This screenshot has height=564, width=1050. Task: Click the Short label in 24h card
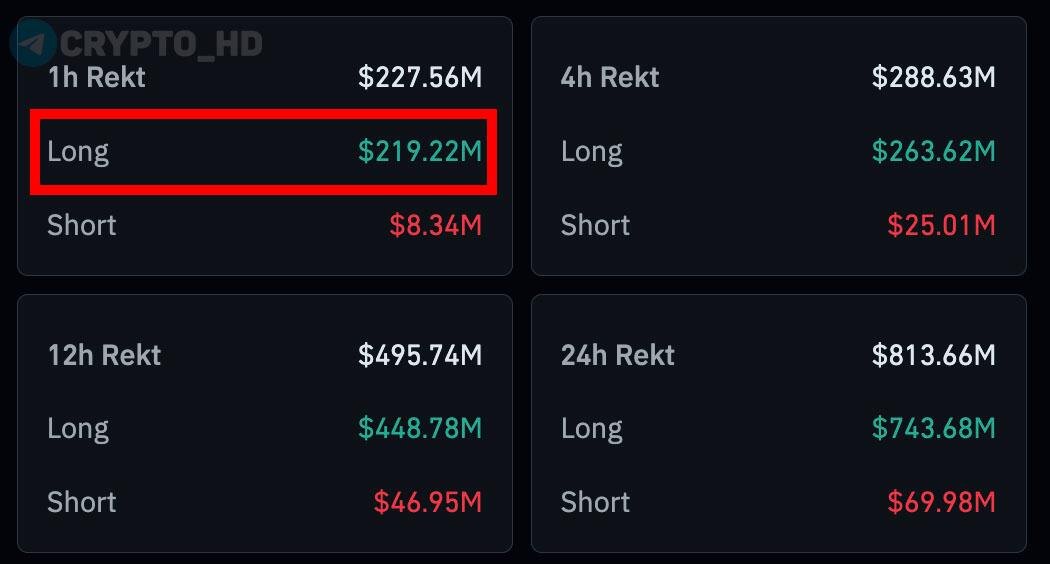(595, 502)
